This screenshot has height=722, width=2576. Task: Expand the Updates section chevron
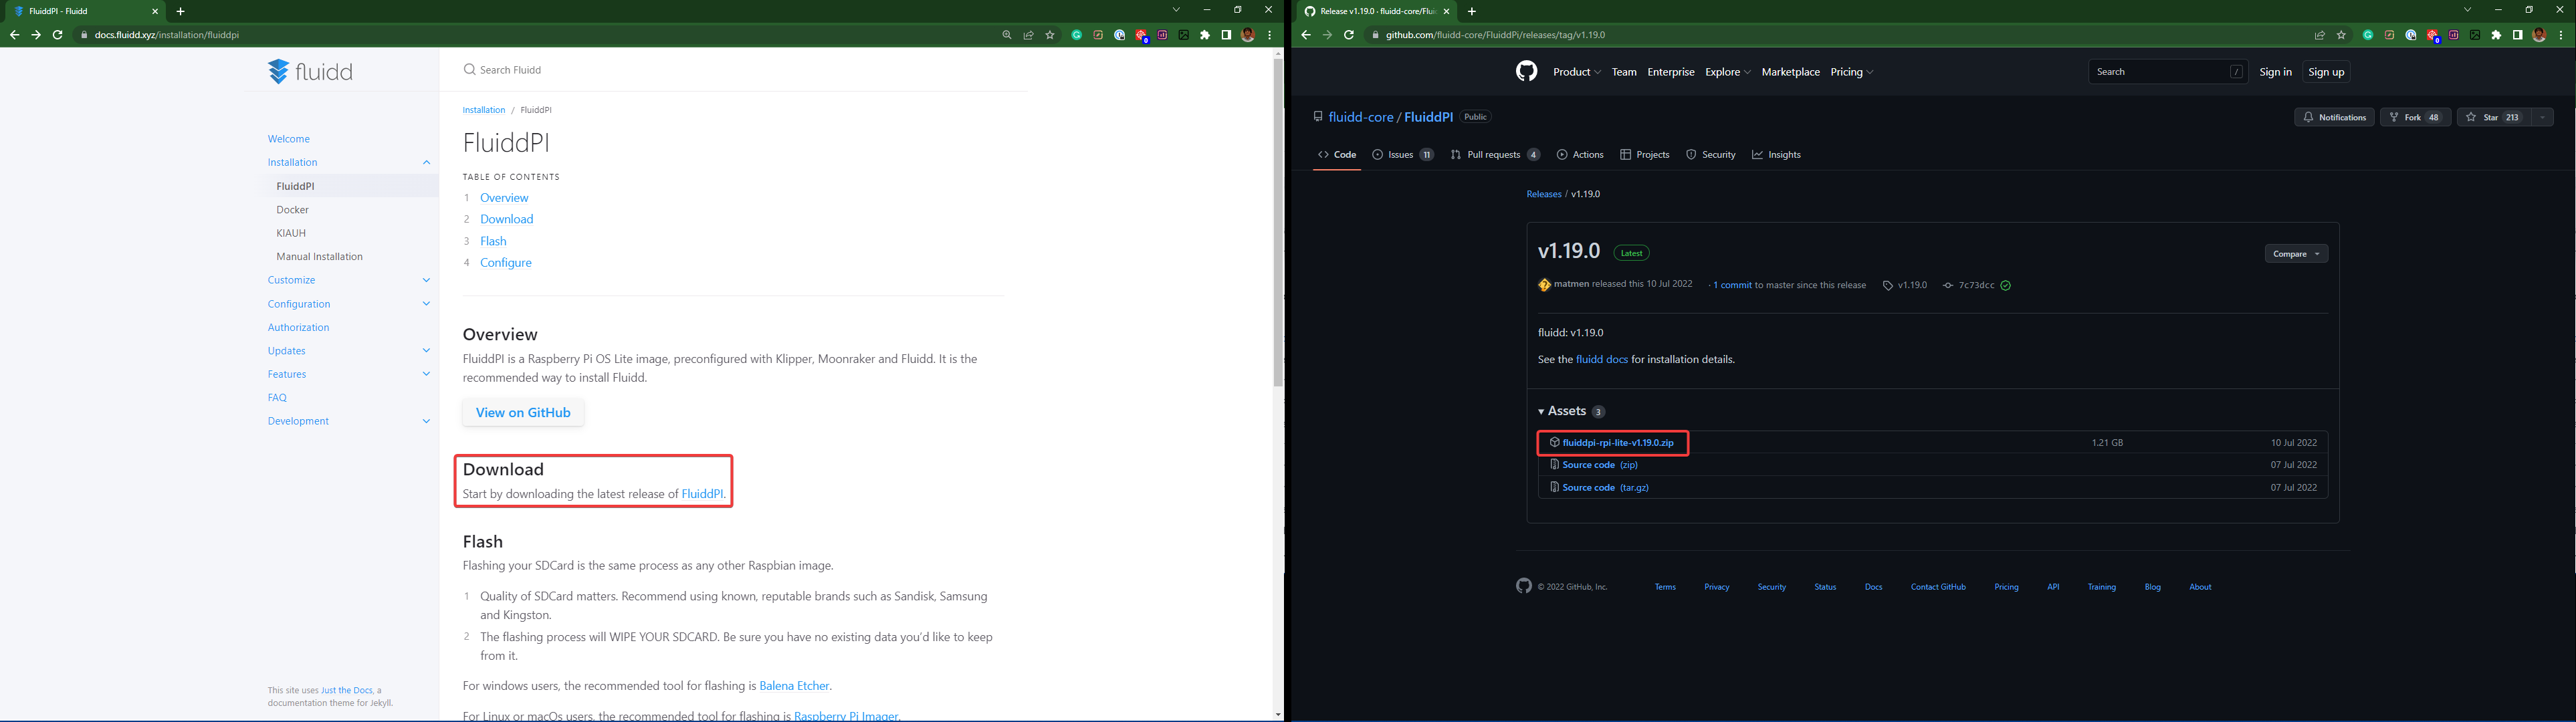pyautogui.click(x=426, y=351)
